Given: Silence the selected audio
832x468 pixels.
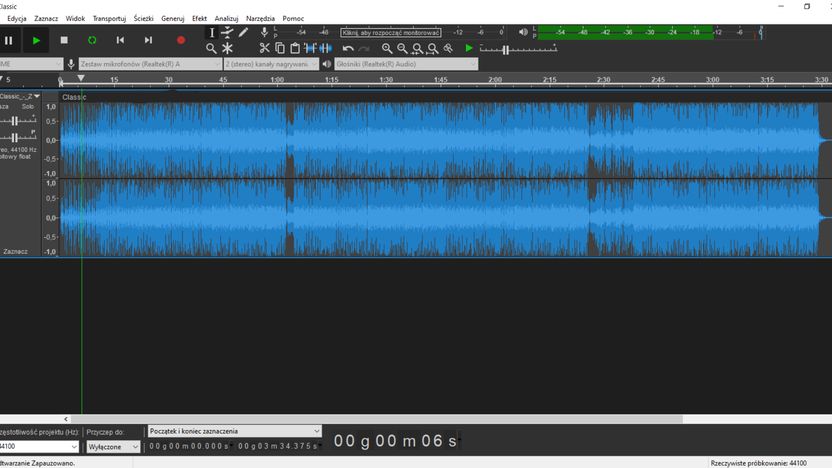Looking at the screenshot, I should coord(326,49).
